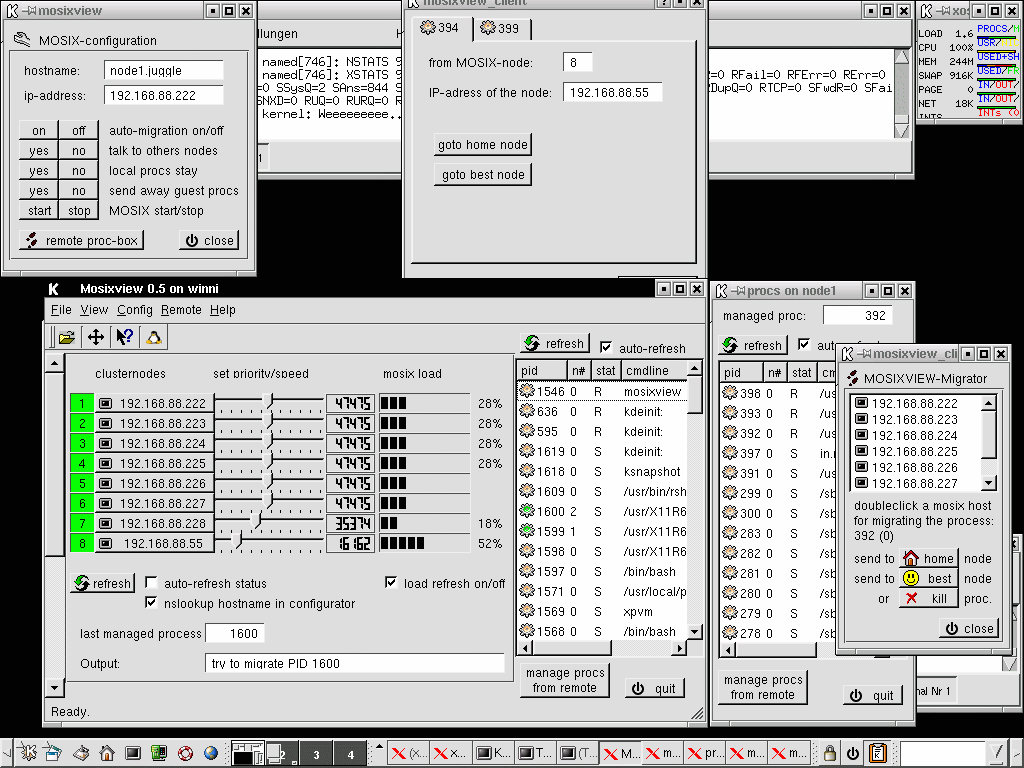Click the green node number 1 indicator
Image resolution: width=1024 pixels, height=768 pixels.
coord(82,403)
